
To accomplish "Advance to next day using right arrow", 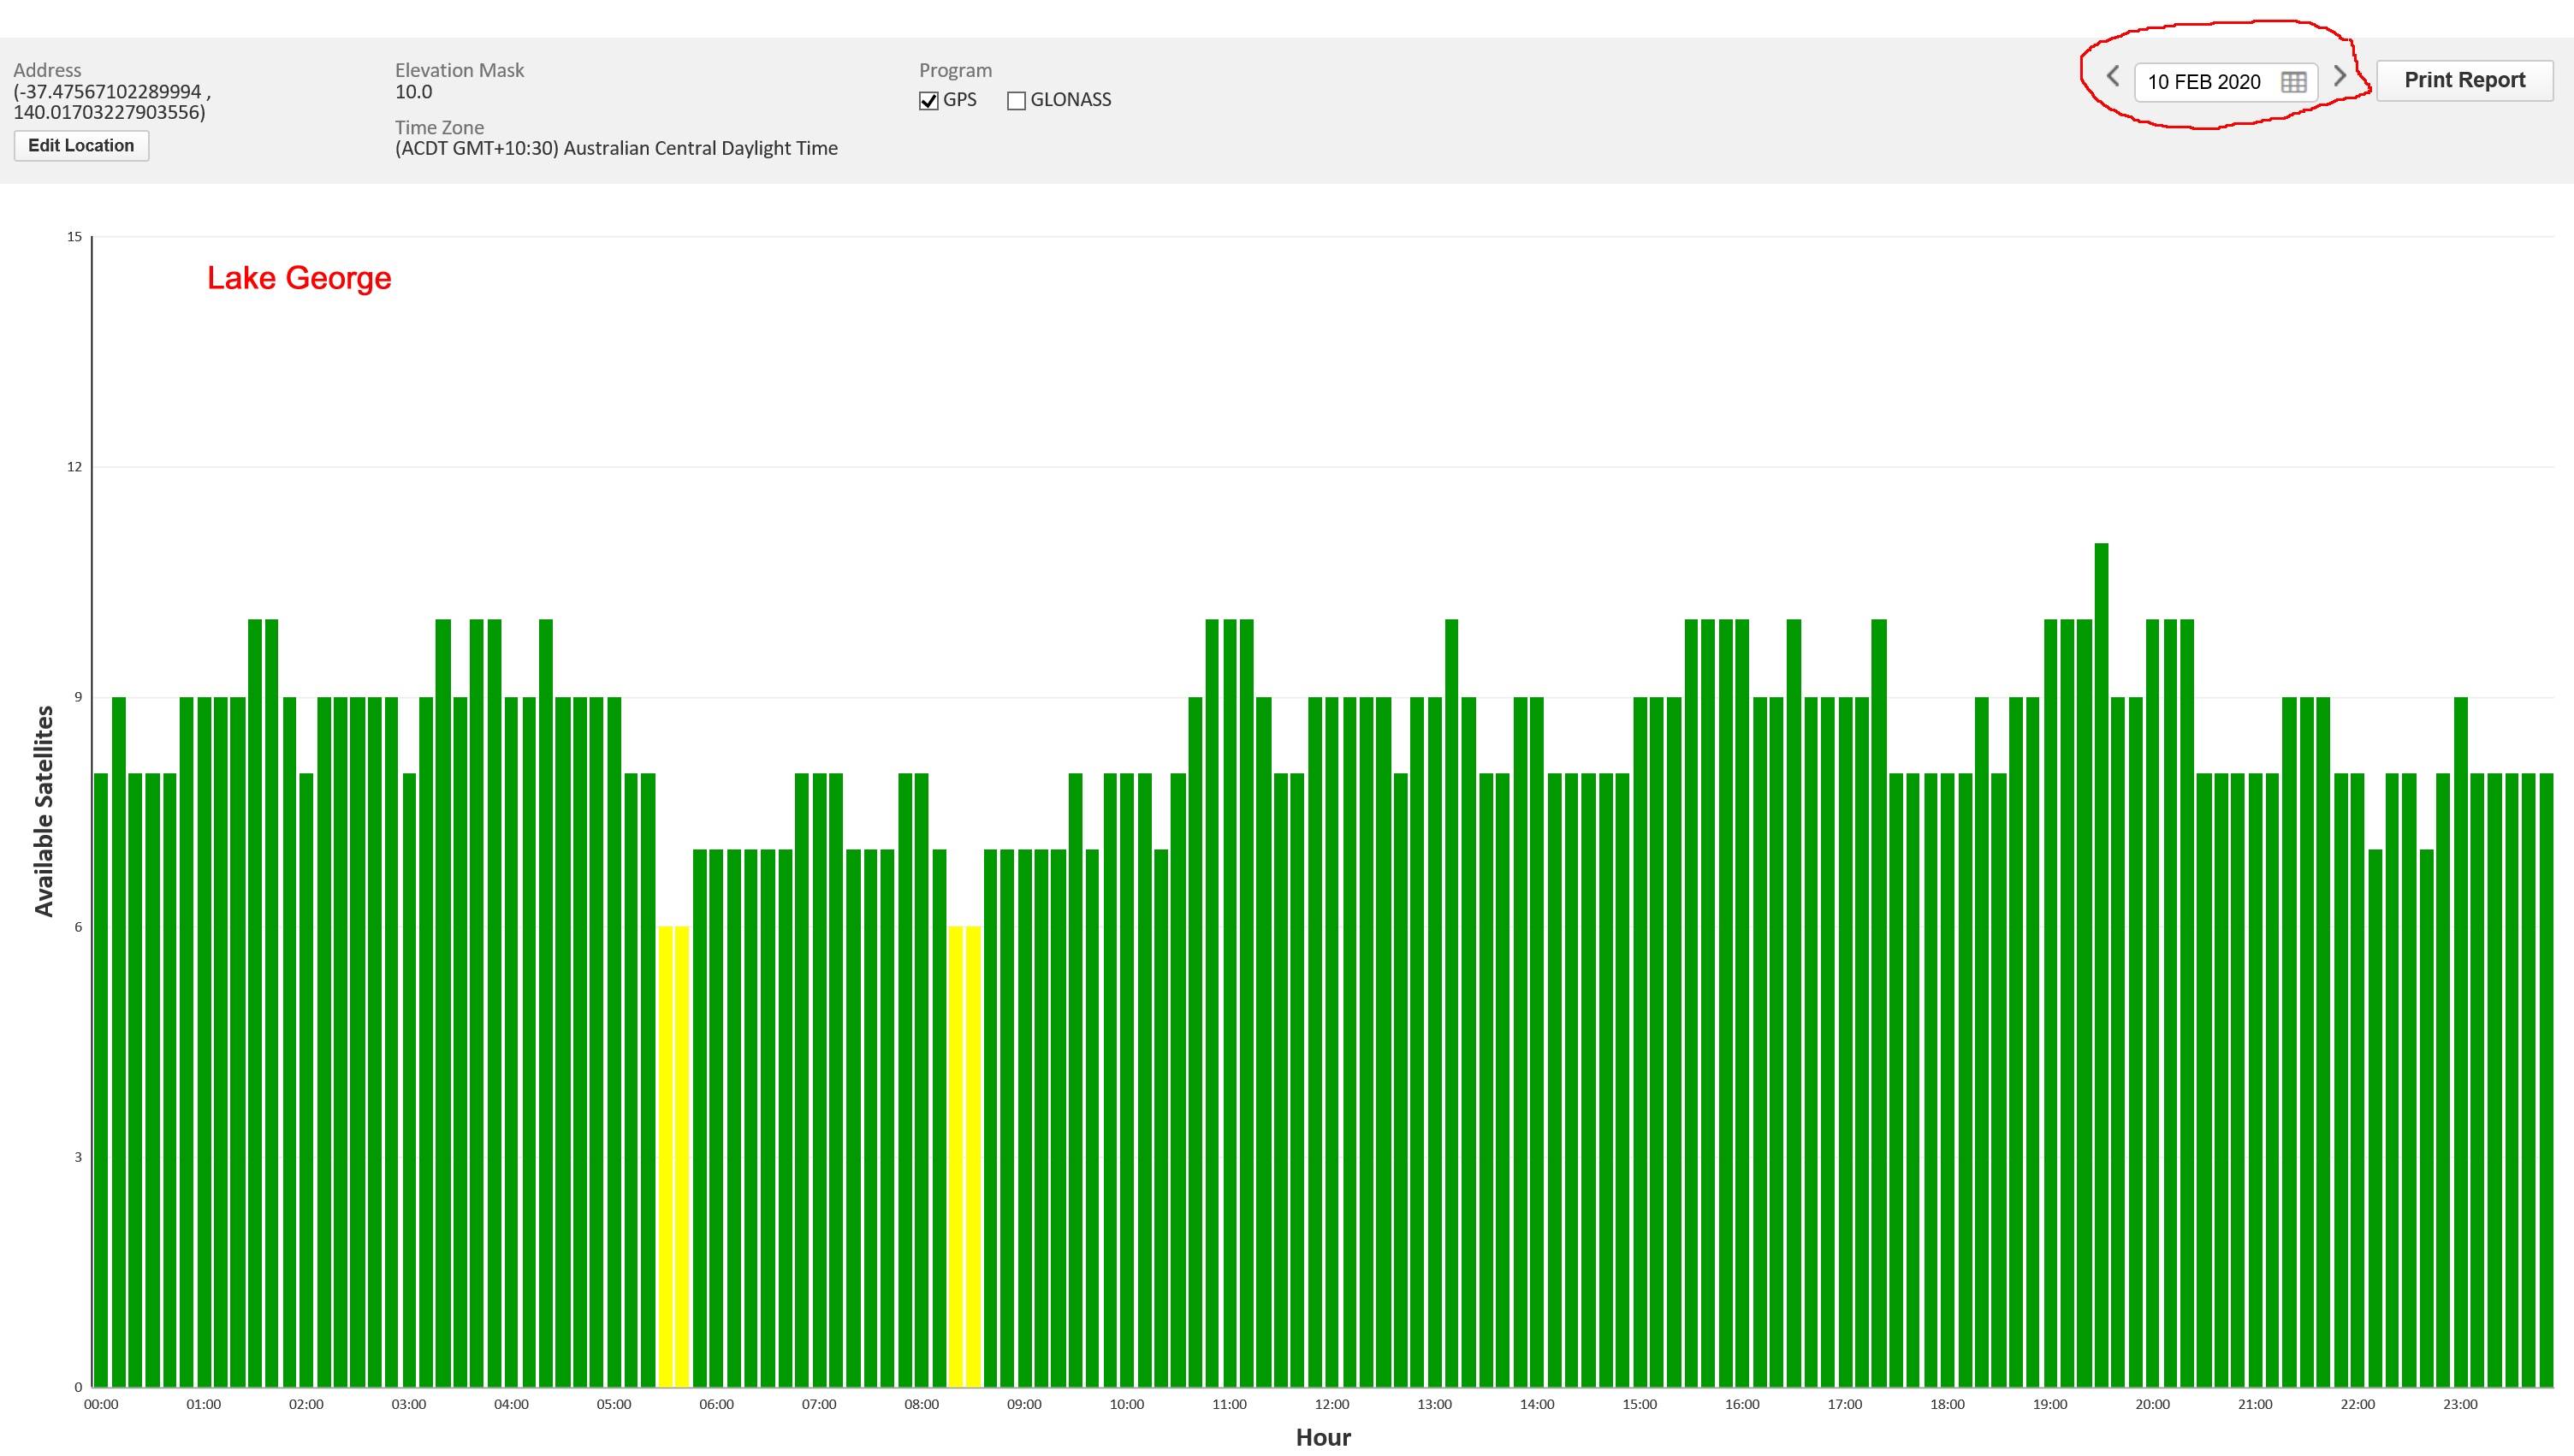I will [x=2339, y=77].
